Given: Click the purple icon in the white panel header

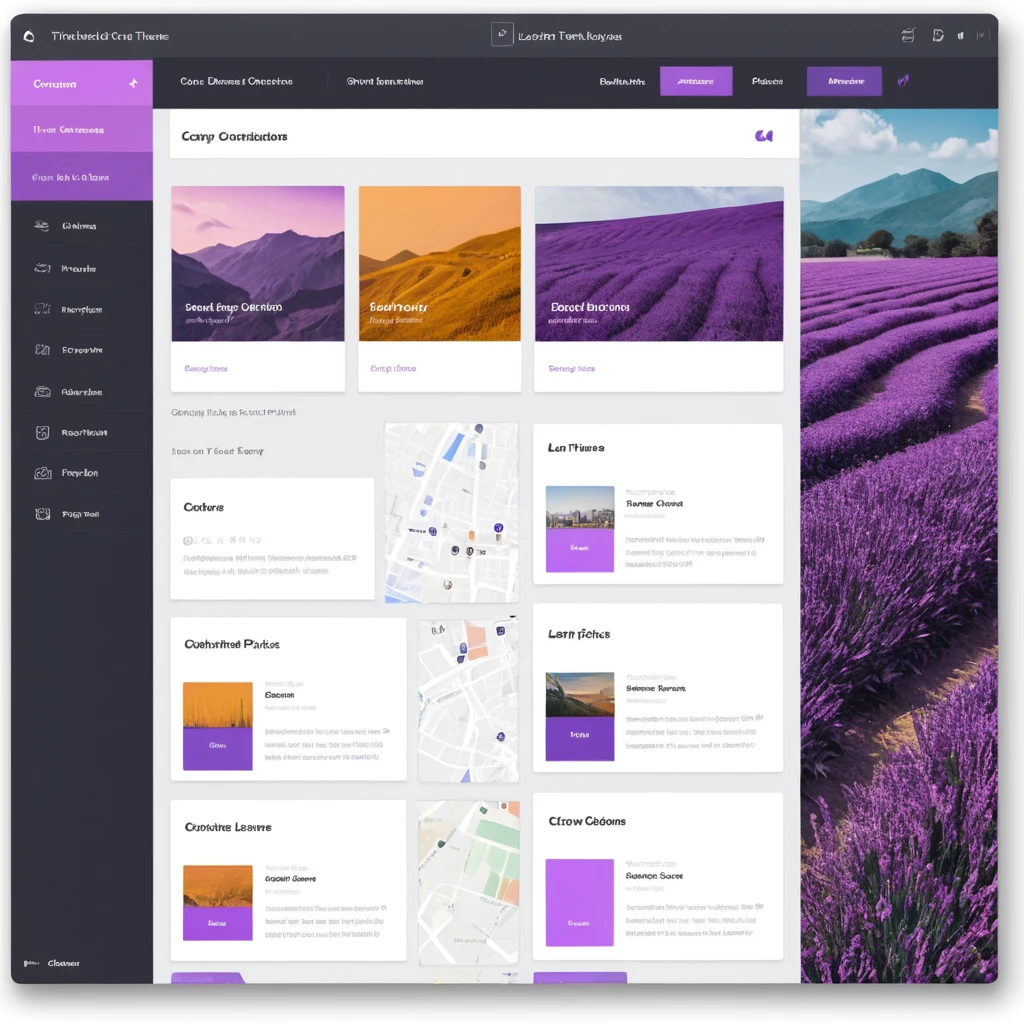Looking at the screenshot, I should [764, 136].
